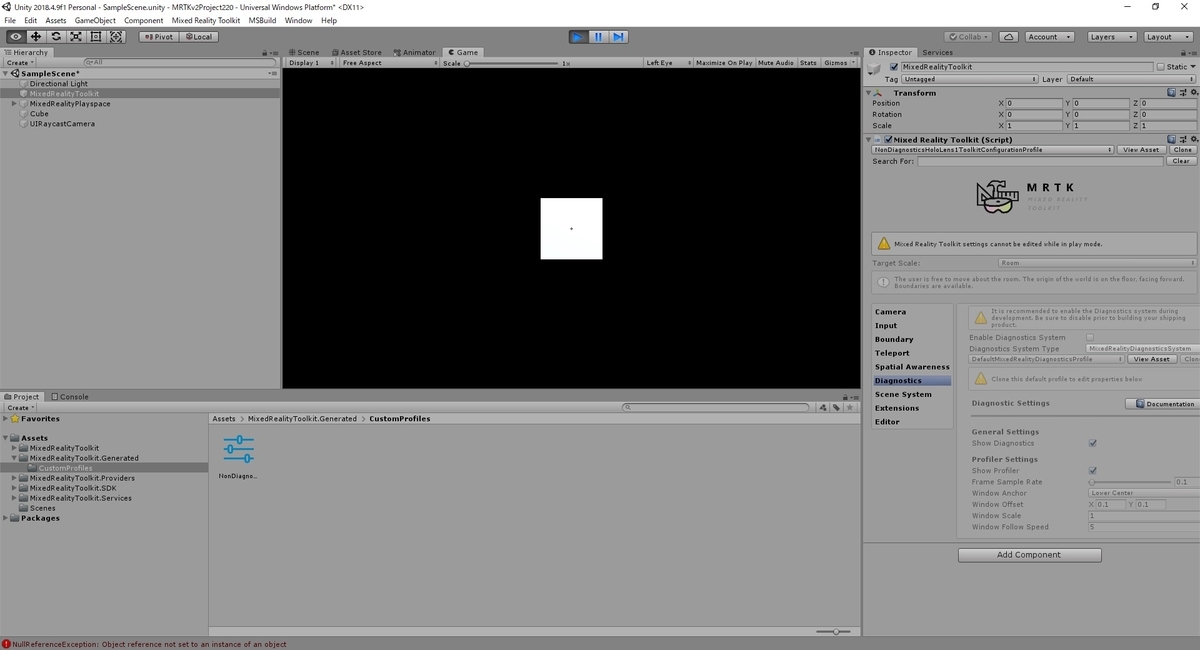Stop play mode with Play button
Image resolution: width=1200 pixels, height=650 pixels.
578,37
